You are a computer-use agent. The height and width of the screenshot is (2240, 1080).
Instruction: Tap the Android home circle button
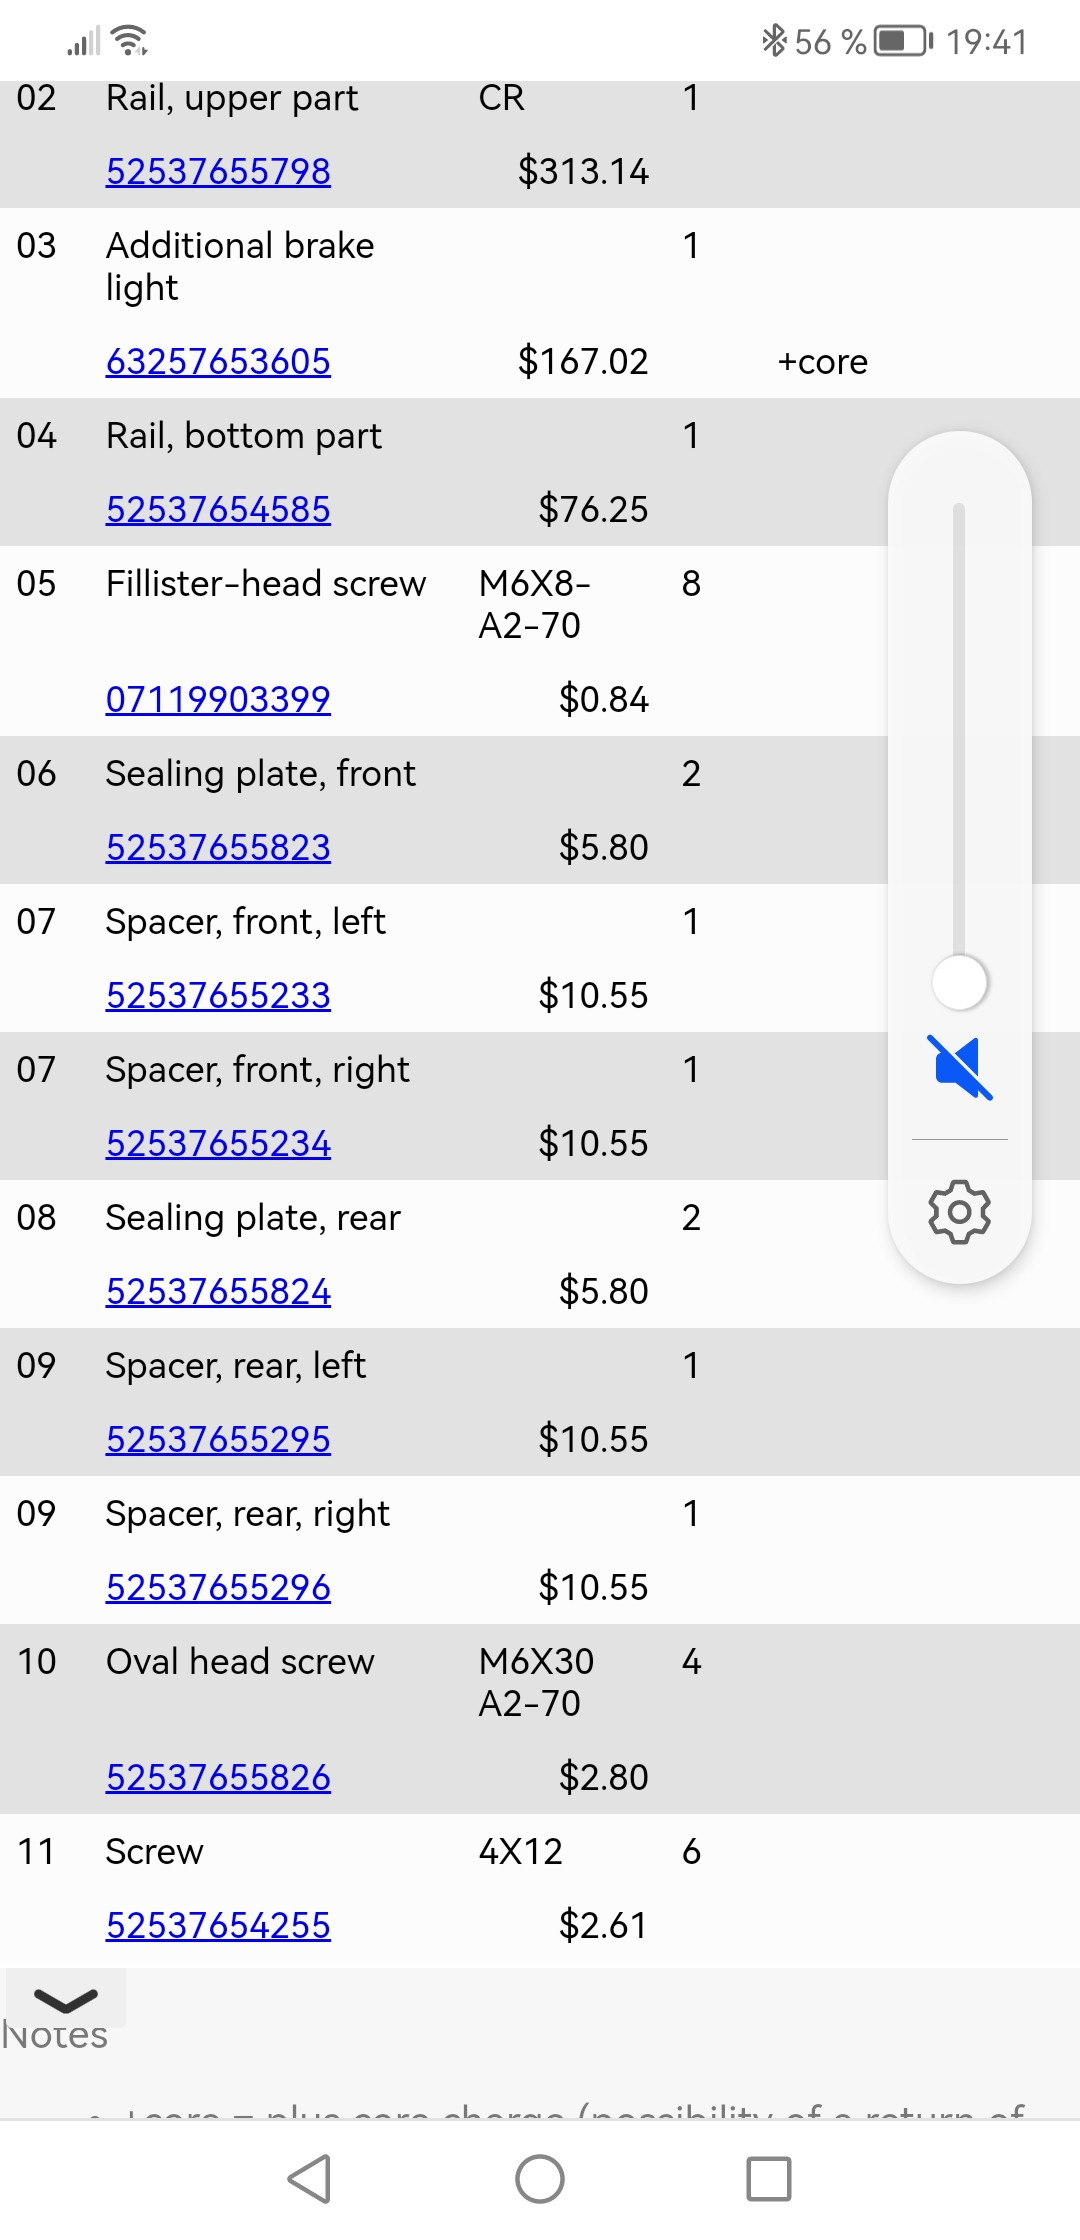pyautogui.click(x=540, y=2179)
